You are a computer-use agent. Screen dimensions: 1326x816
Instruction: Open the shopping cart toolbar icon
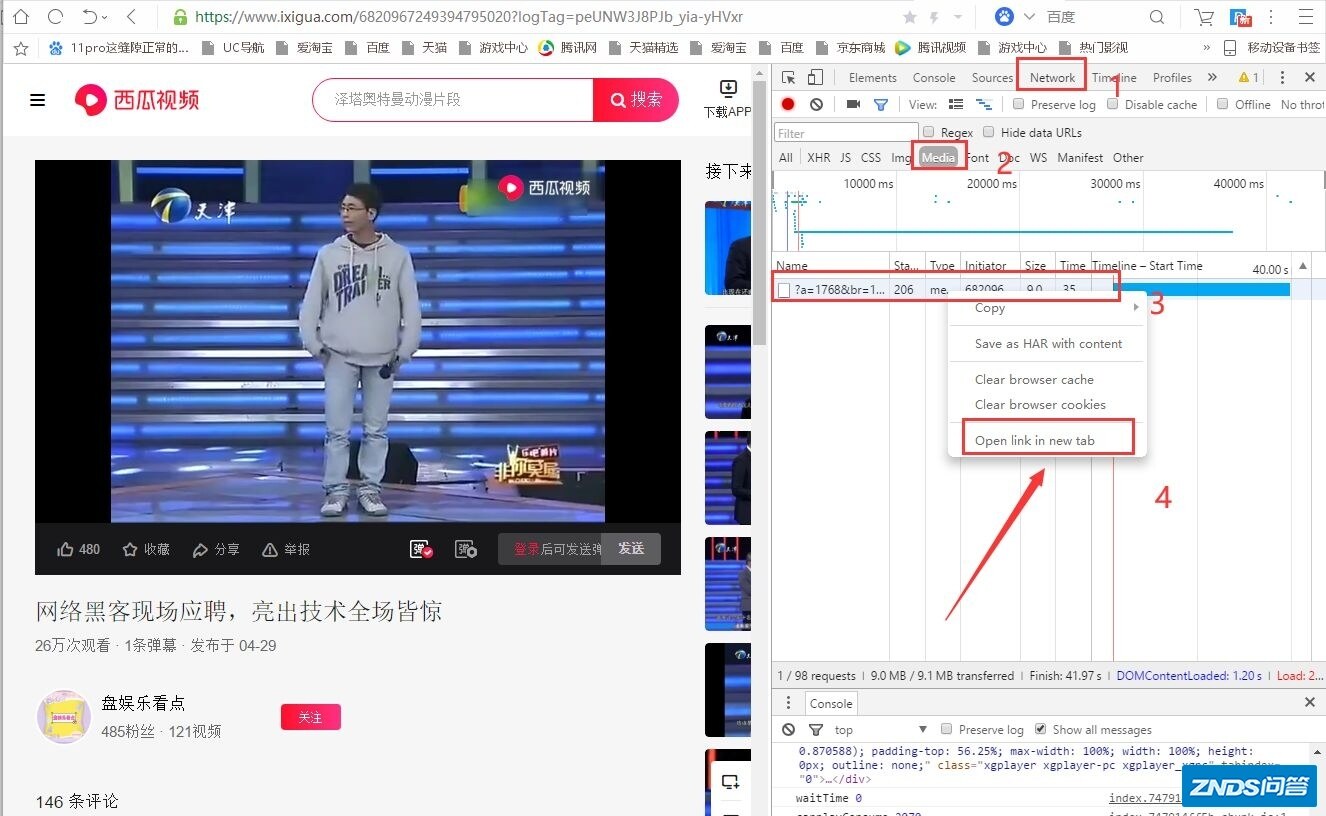(x=1204, y=17)
